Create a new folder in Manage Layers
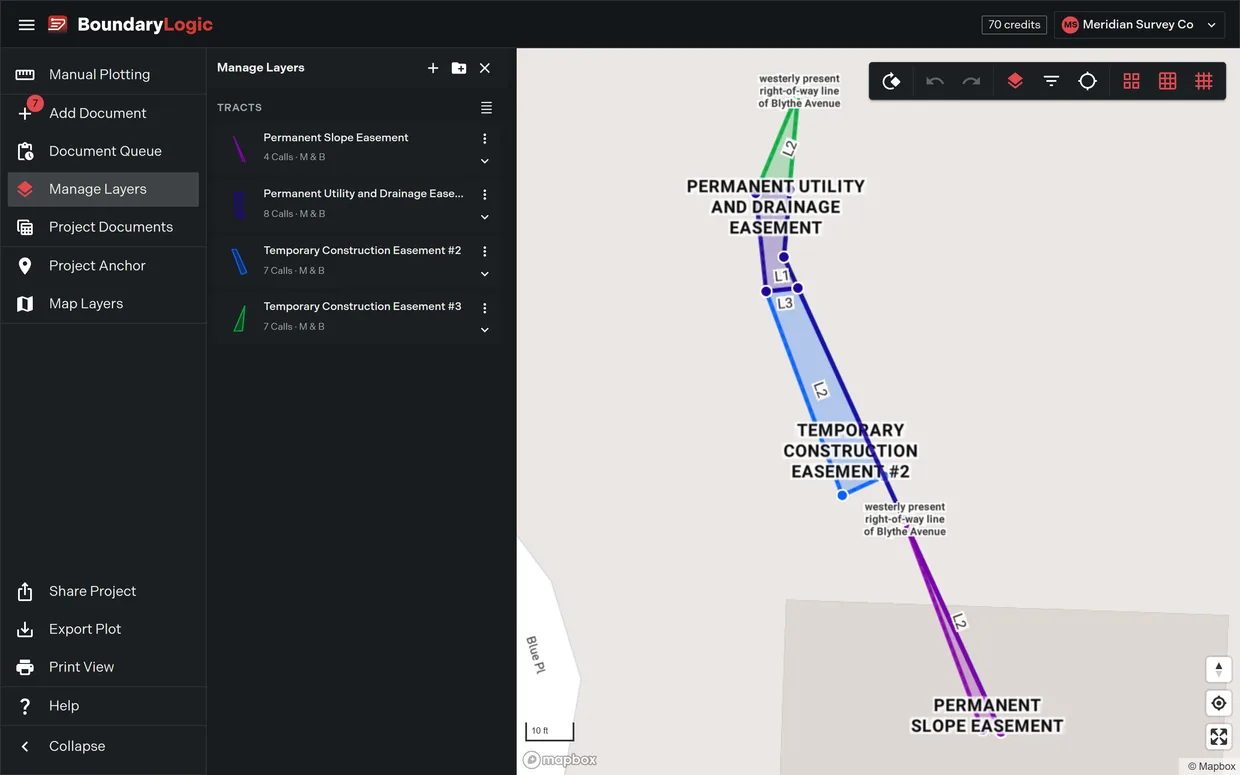Image resolution: width=1240 pixels, height=775 pixels. click(x=459, y=68)
